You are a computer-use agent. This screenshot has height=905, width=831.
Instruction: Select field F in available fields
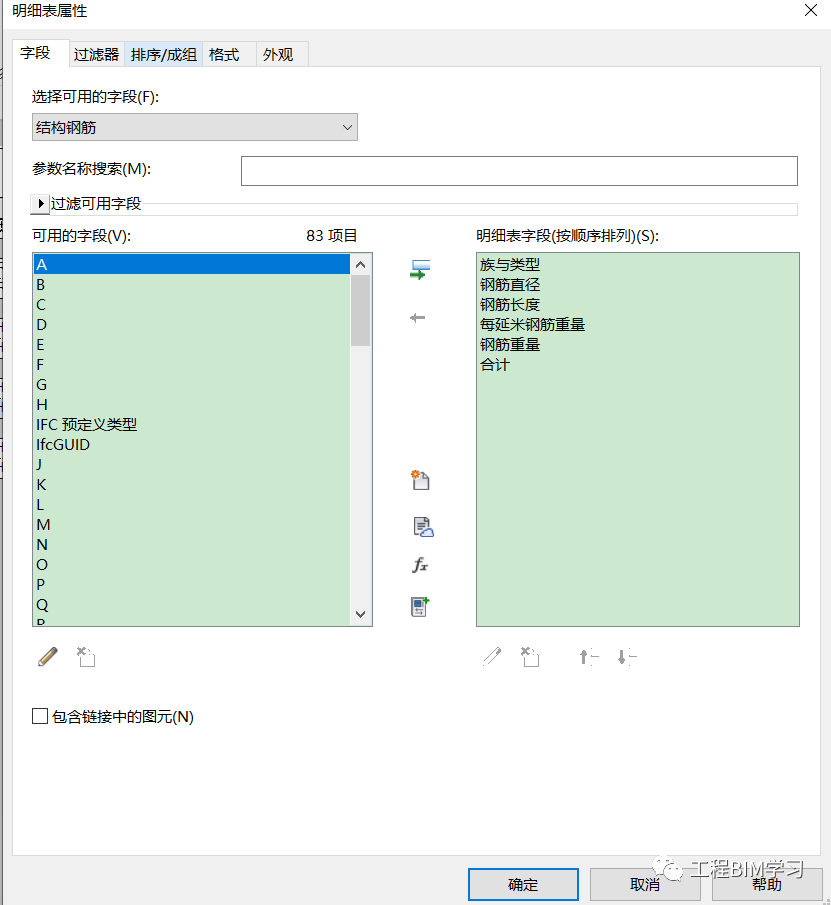[192, 365]
